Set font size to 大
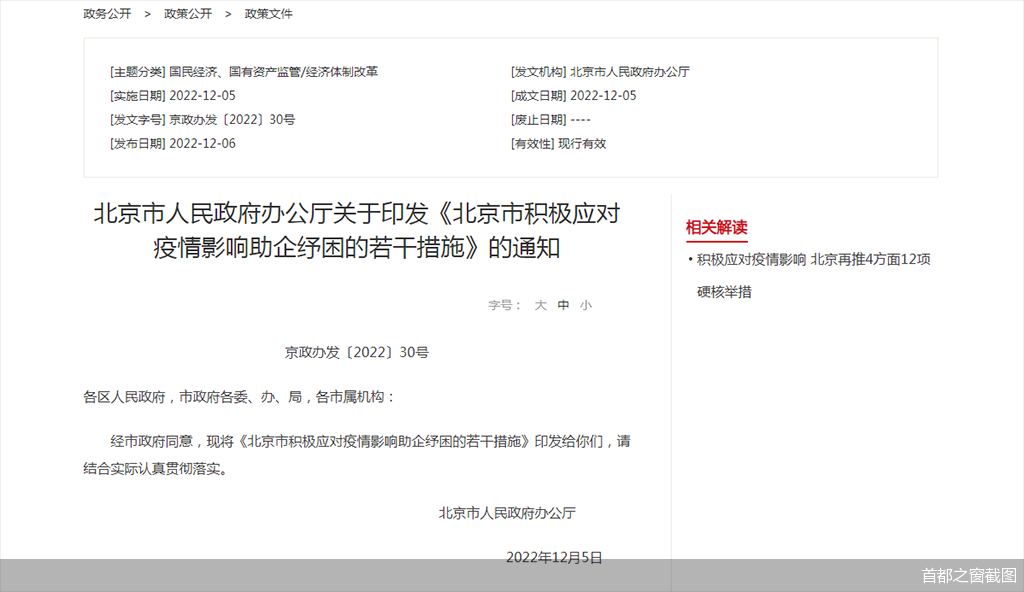1024x592 pixels. pos(539,305)
